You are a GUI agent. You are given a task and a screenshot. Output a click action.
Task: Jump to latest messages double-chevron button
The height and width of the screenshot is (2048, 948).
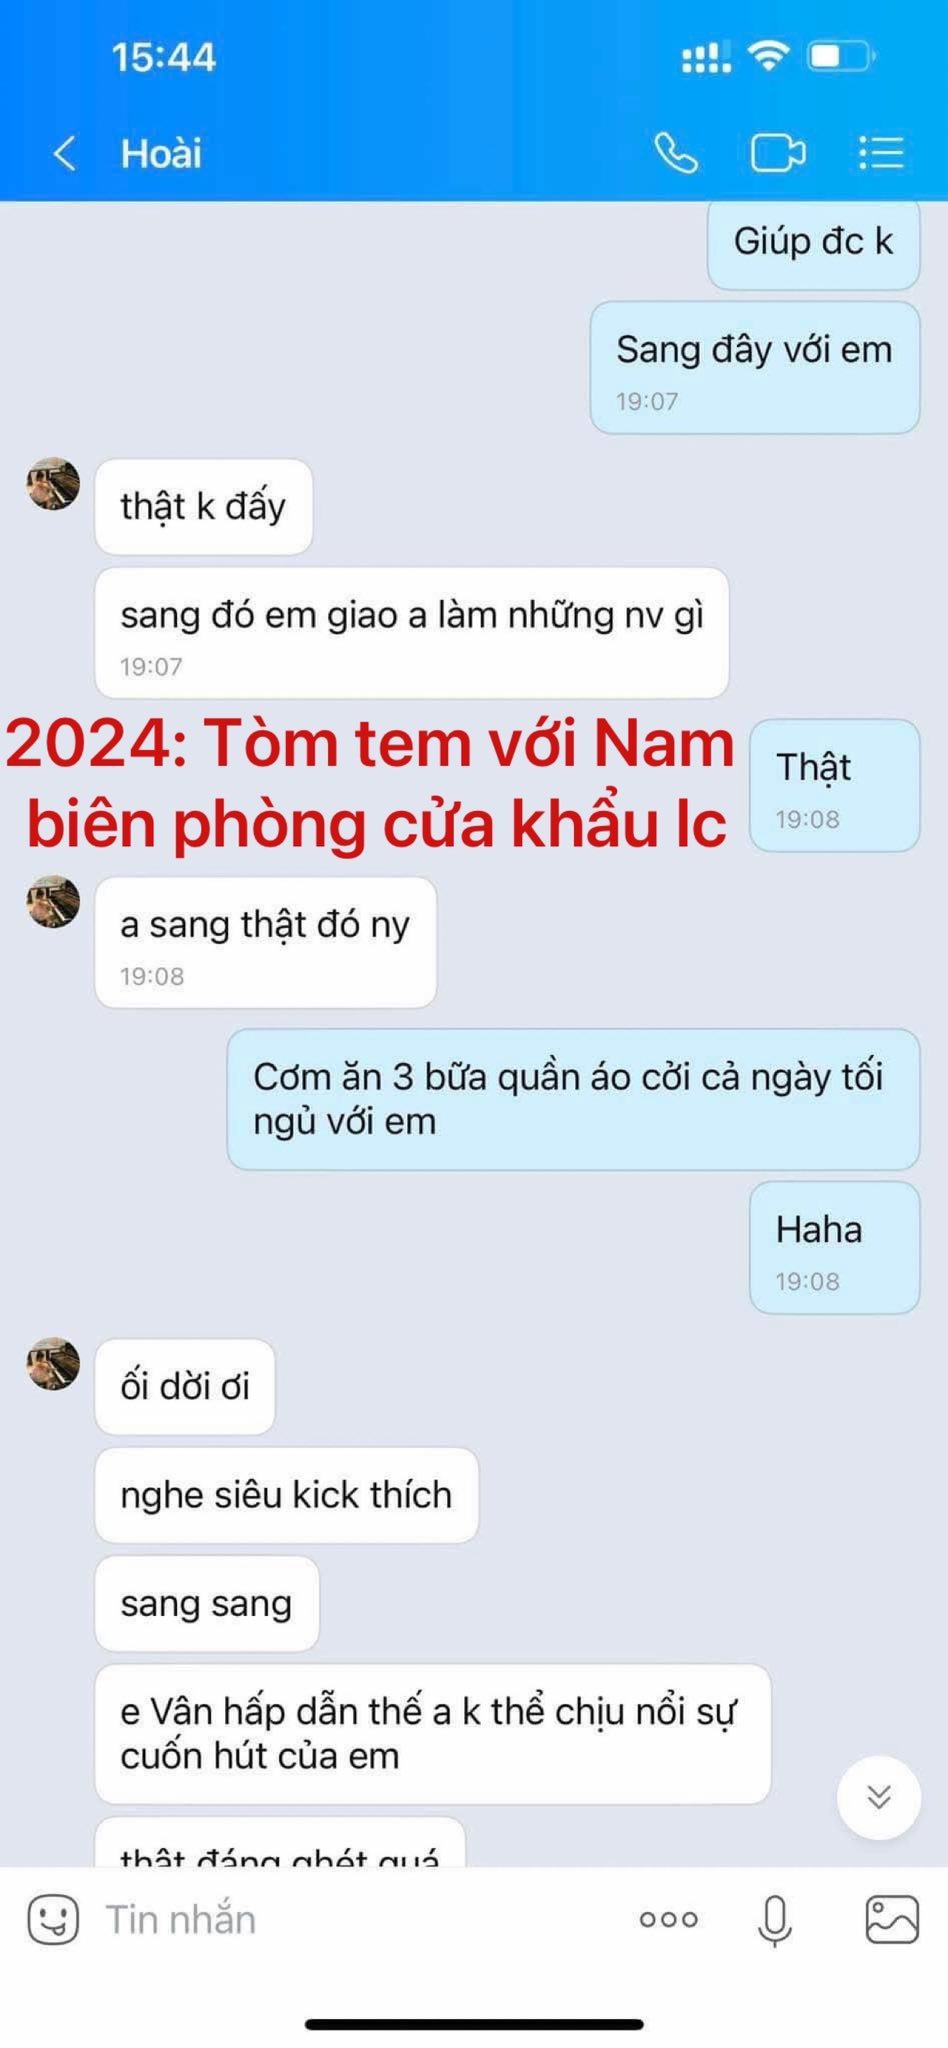pyautogui.click(x=879, y=1797)
